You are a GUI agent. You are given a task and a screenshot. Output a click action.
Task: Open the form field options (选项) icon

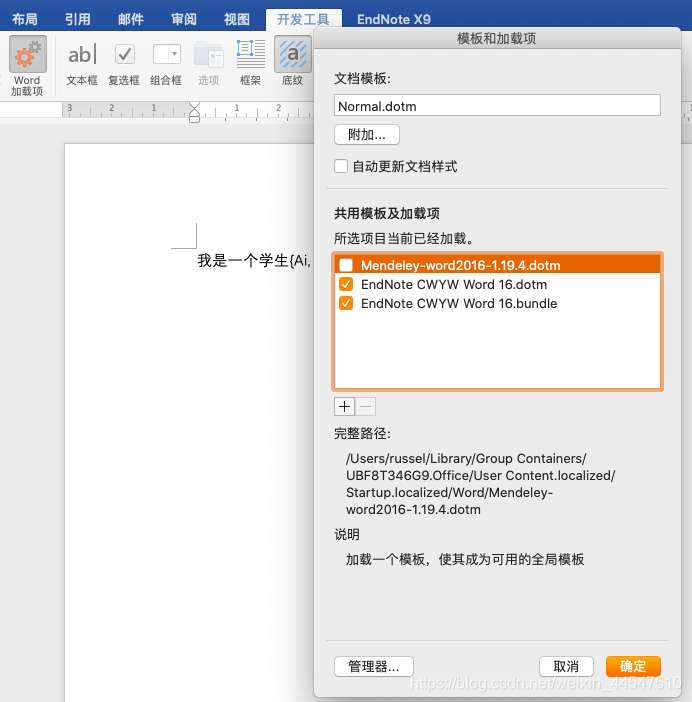(x=209, y=55)
